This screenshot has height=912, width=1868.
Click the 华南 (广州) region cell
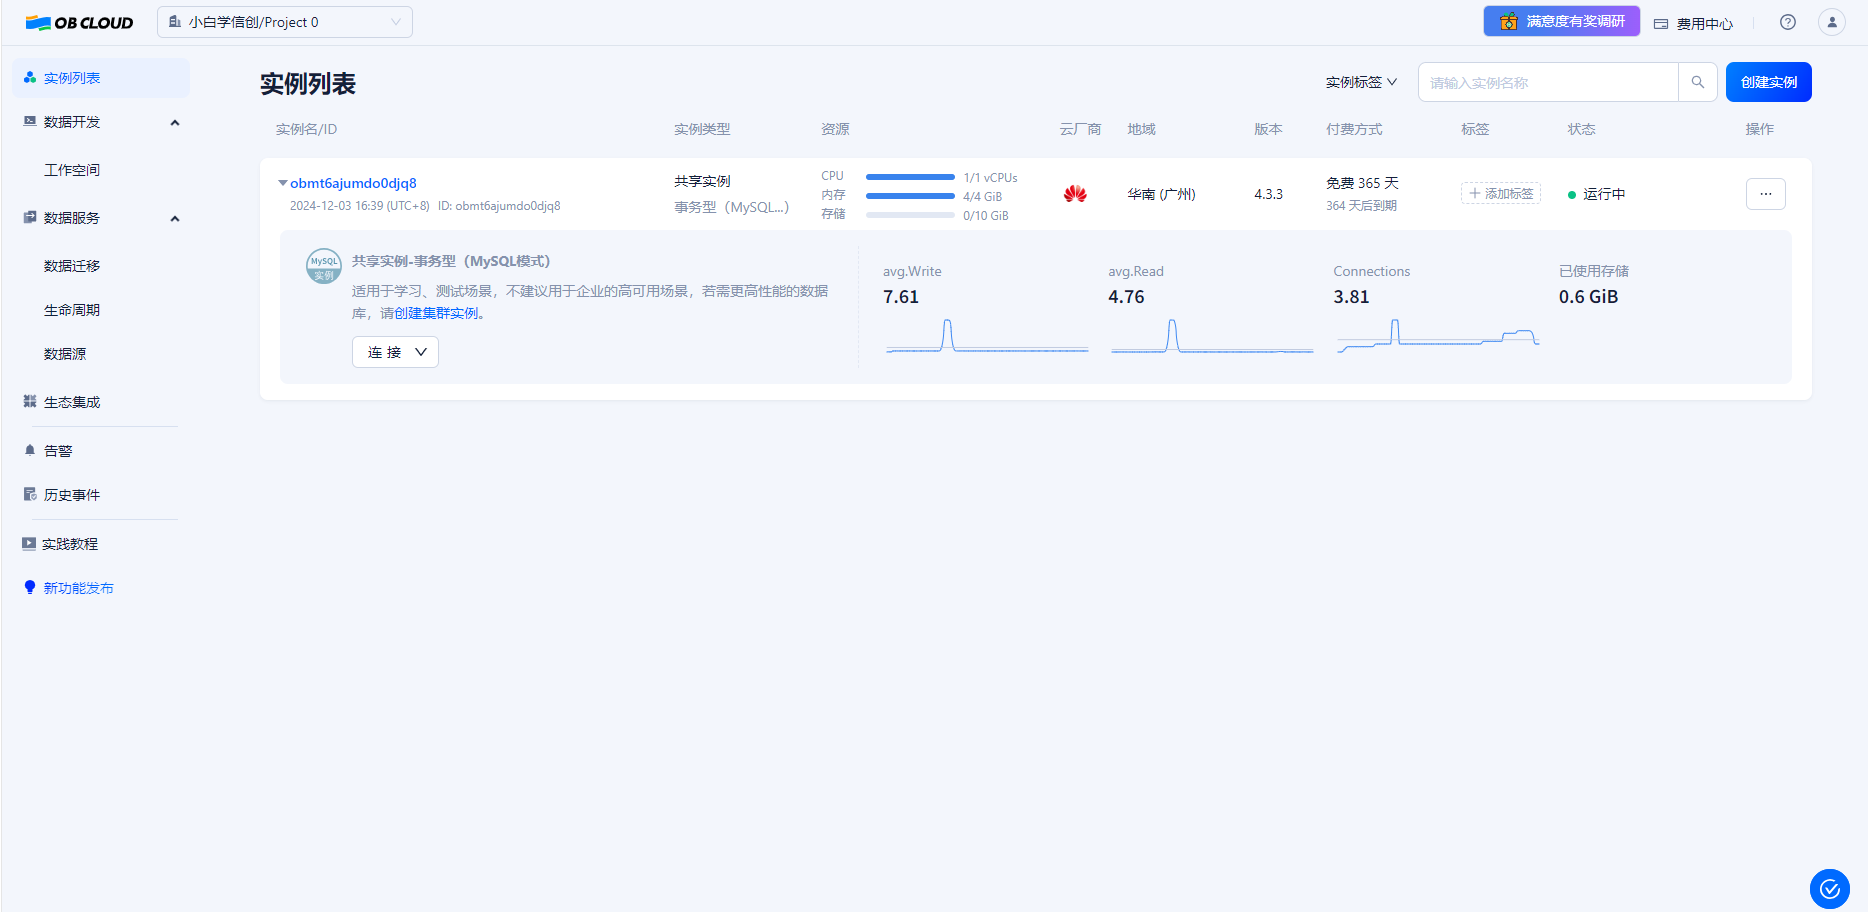click(x=1161, y=194)
